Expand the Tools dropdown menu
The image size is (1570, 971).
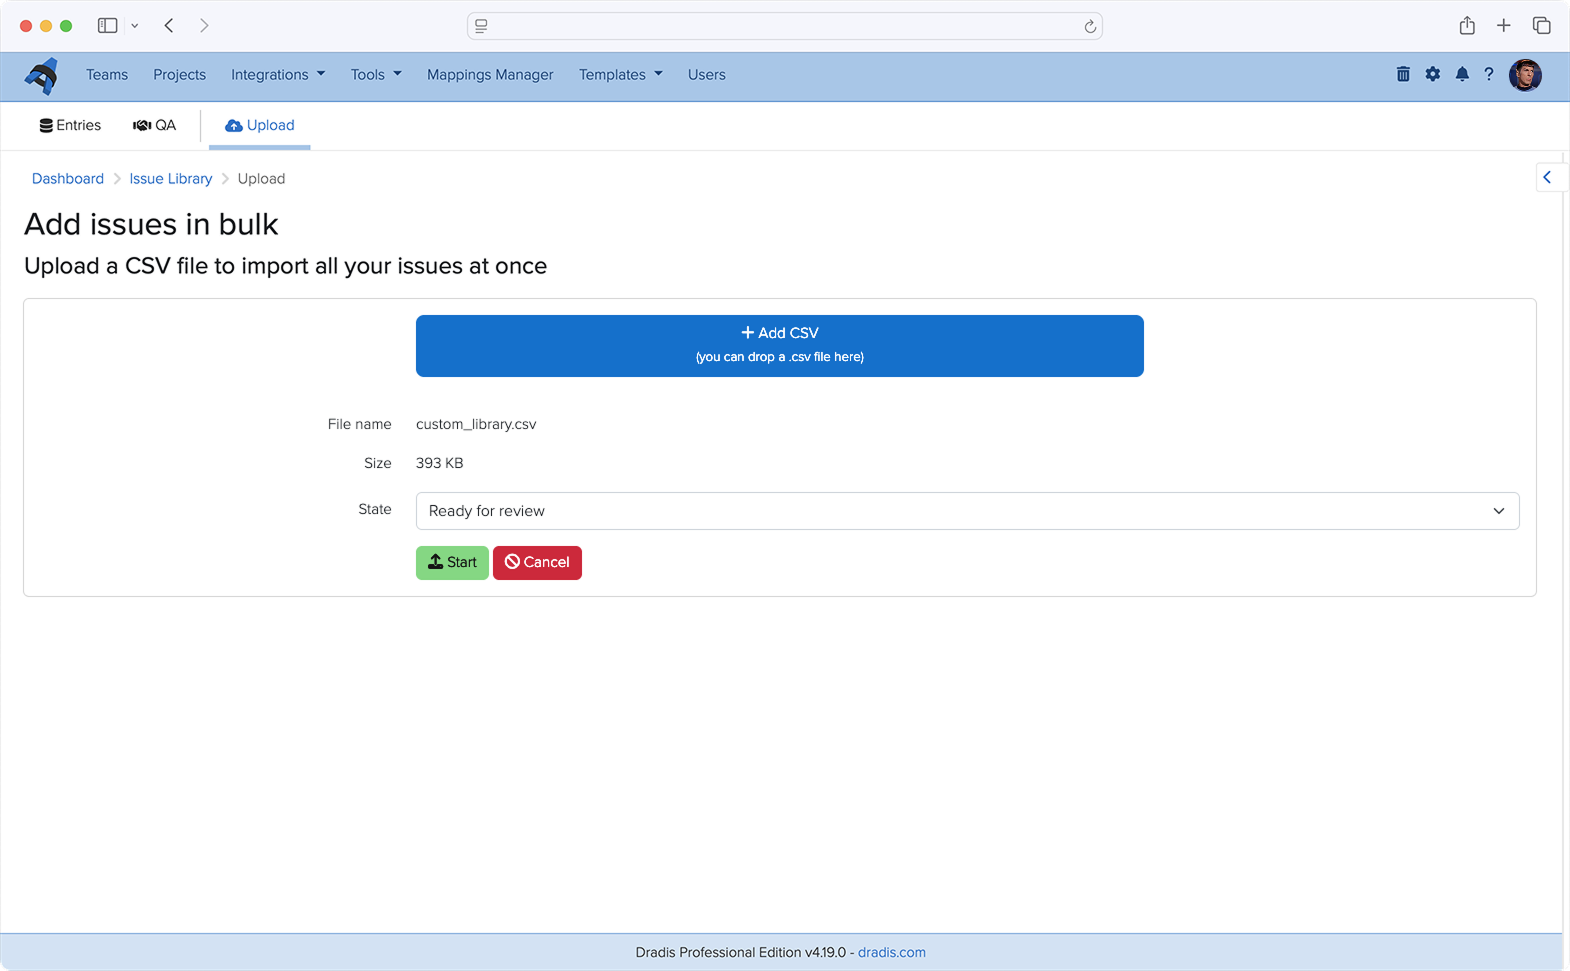[x=375, y=75]
